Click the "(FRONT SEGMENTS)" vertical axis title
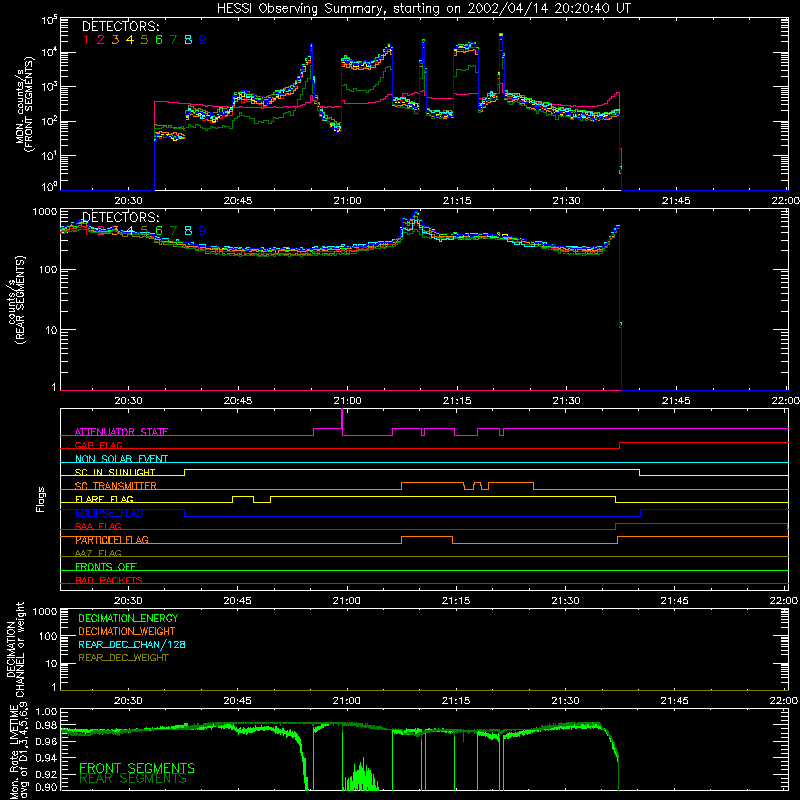 [30, 104]
